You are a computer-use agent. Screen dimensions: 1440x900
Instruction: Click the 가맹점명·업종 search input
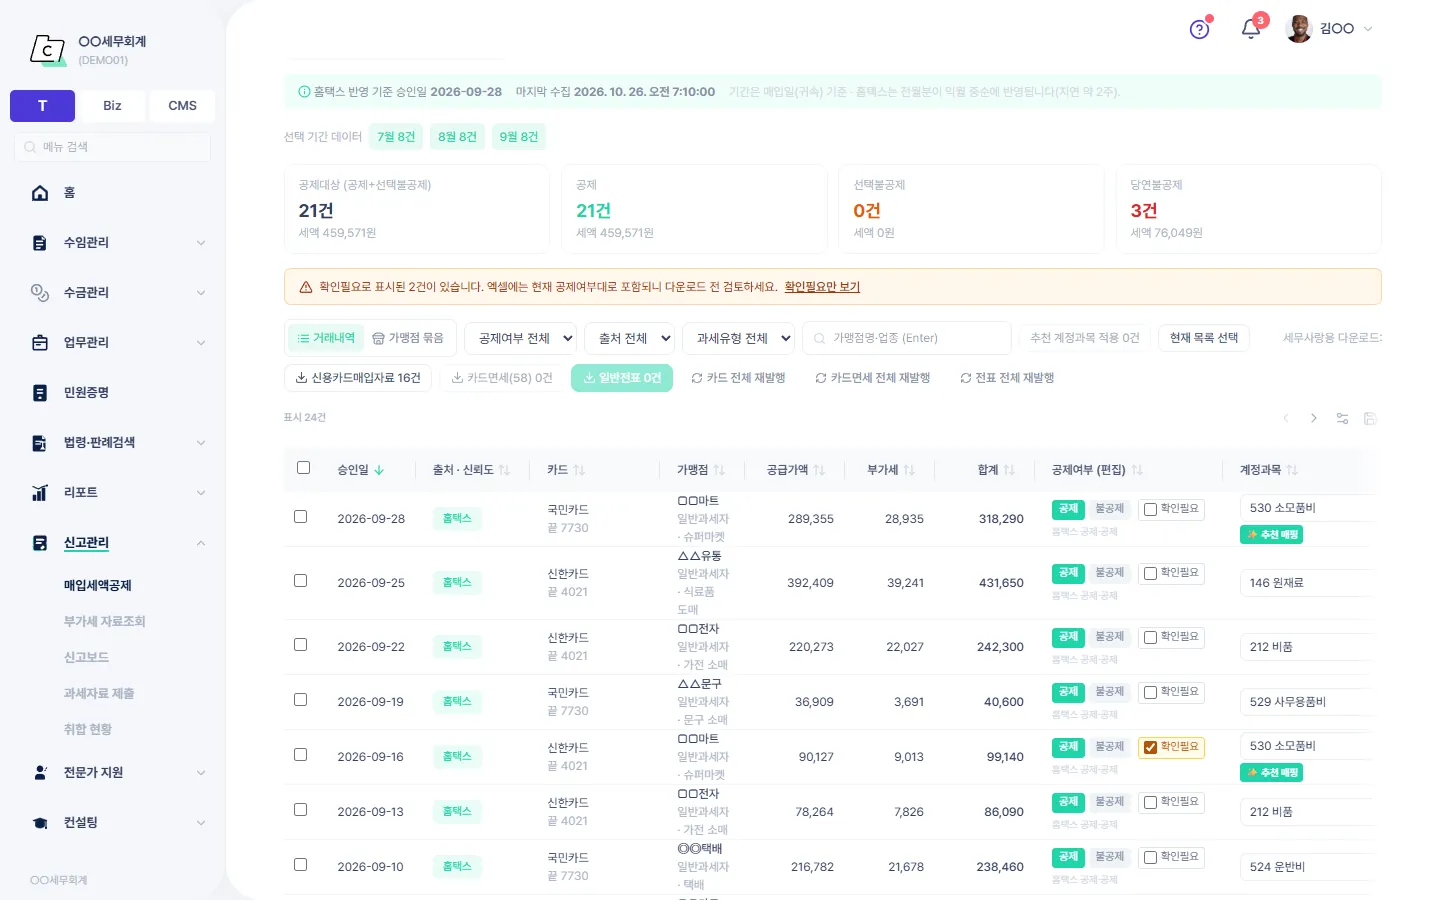pos(907,338)
